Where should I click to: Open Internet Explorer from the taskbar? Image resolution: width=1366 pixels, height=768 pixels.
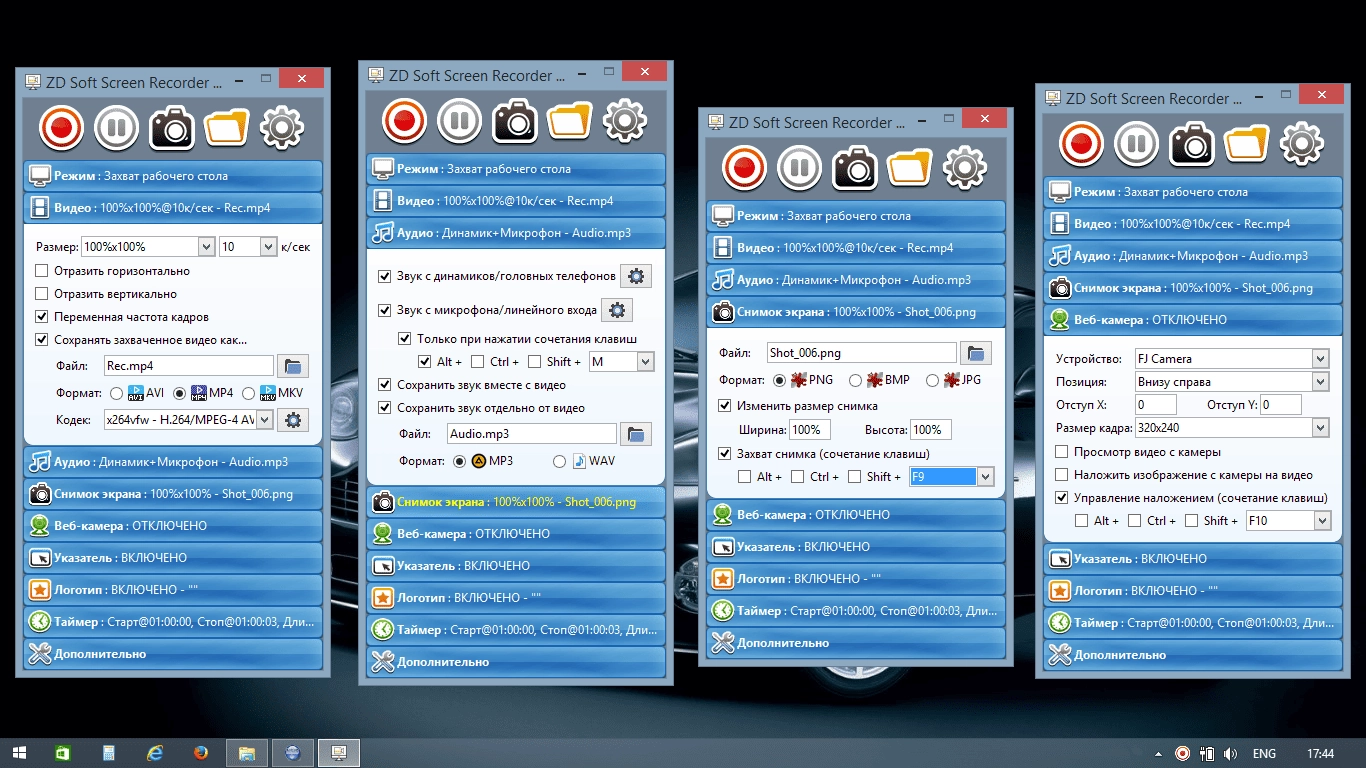pos(155,753)
